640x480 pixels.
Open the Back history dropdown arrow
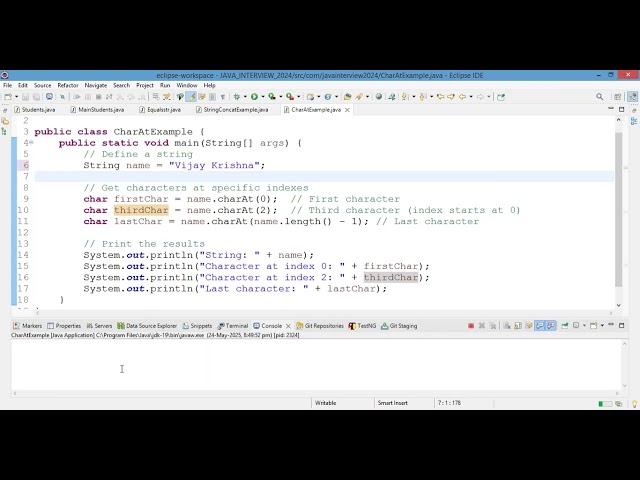pyautogui.click(x=471, y=97)
